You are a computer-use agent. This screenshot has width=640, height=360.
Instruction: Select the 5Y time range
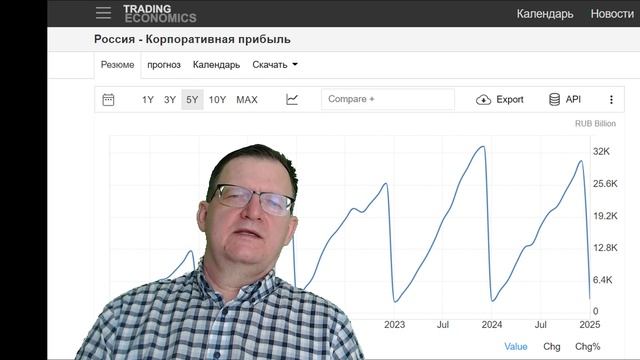(x=192, y=100)
